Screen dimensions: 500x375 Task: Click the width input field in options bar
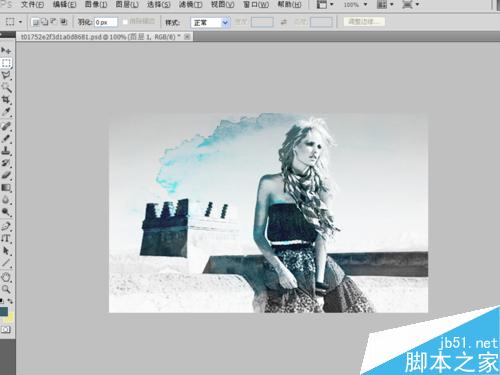[262, 22]
